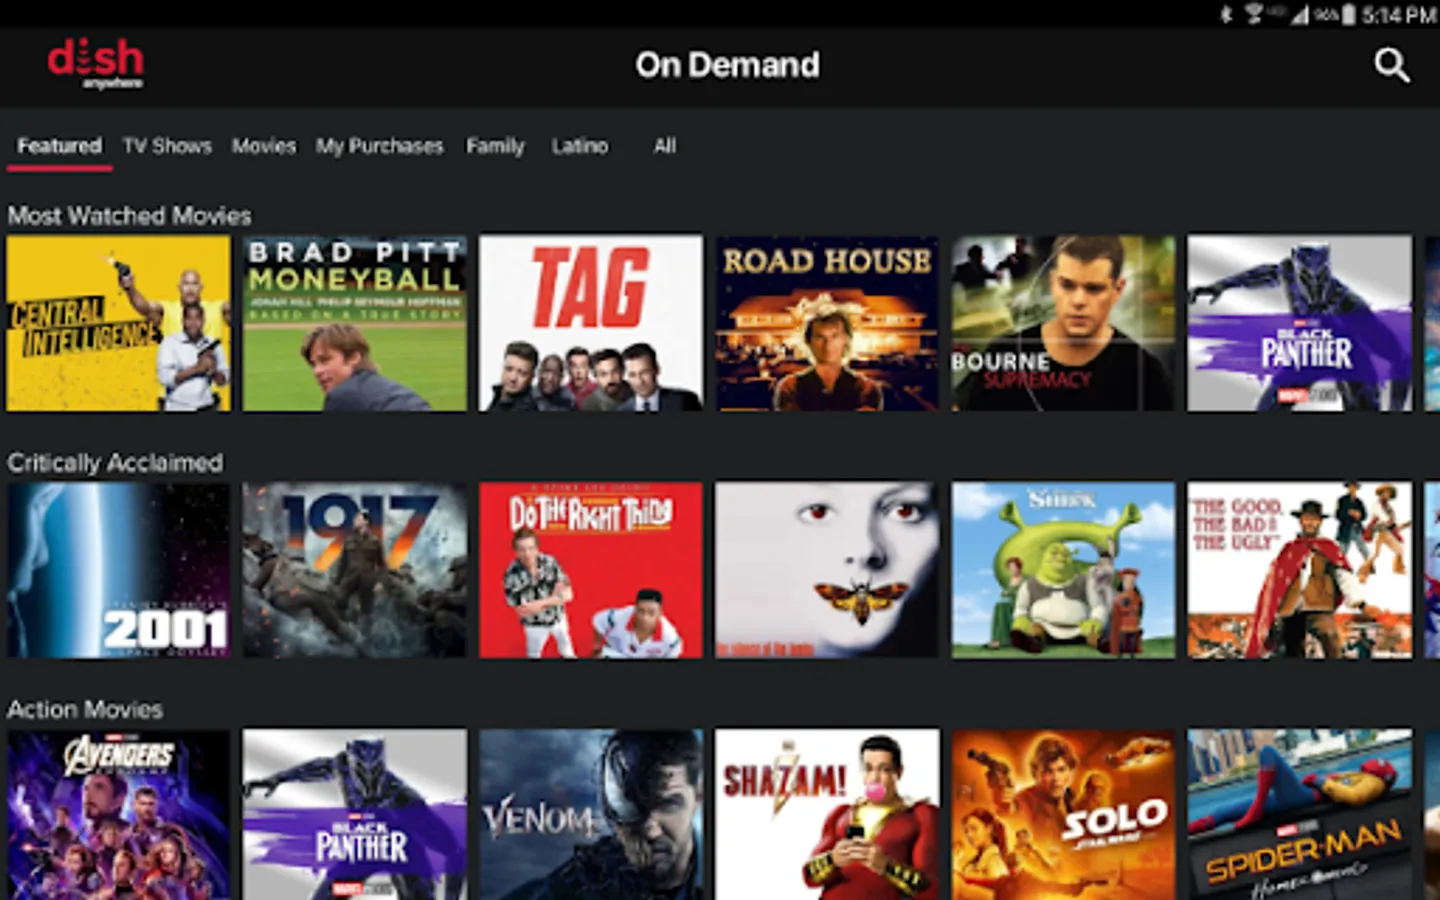This screenshot has height=900, width=1440.
Task: Open Road House movie poster
Action: click(x=827, y=323)
